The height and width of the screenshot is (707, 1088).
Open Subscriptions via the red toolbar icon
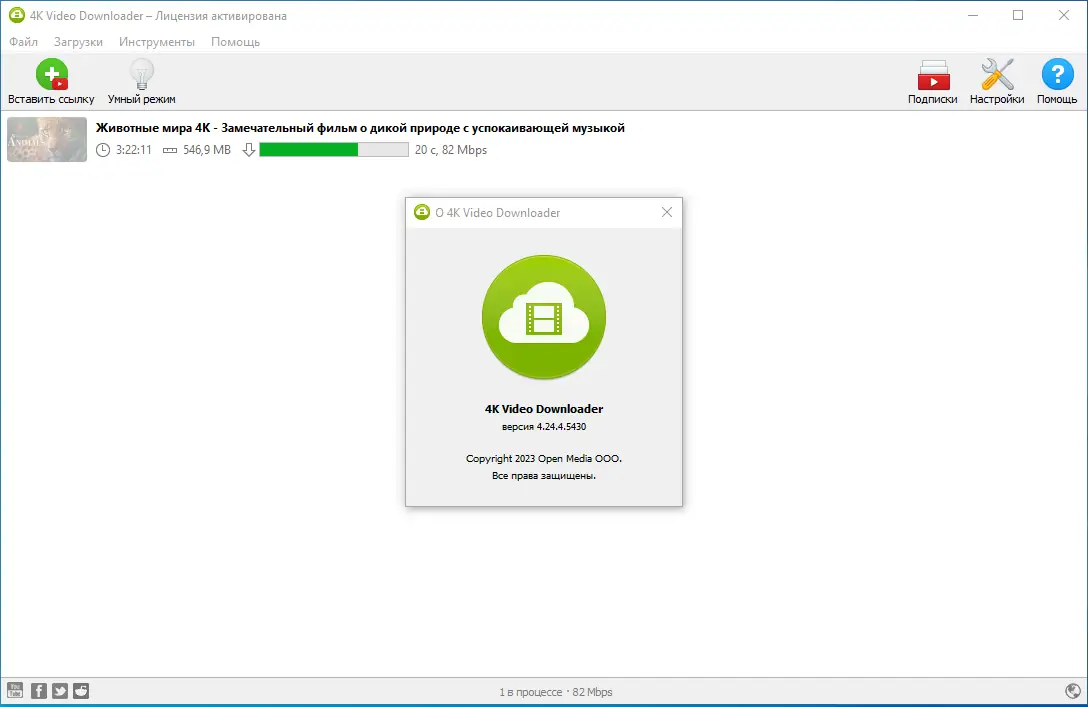[933, 75]
